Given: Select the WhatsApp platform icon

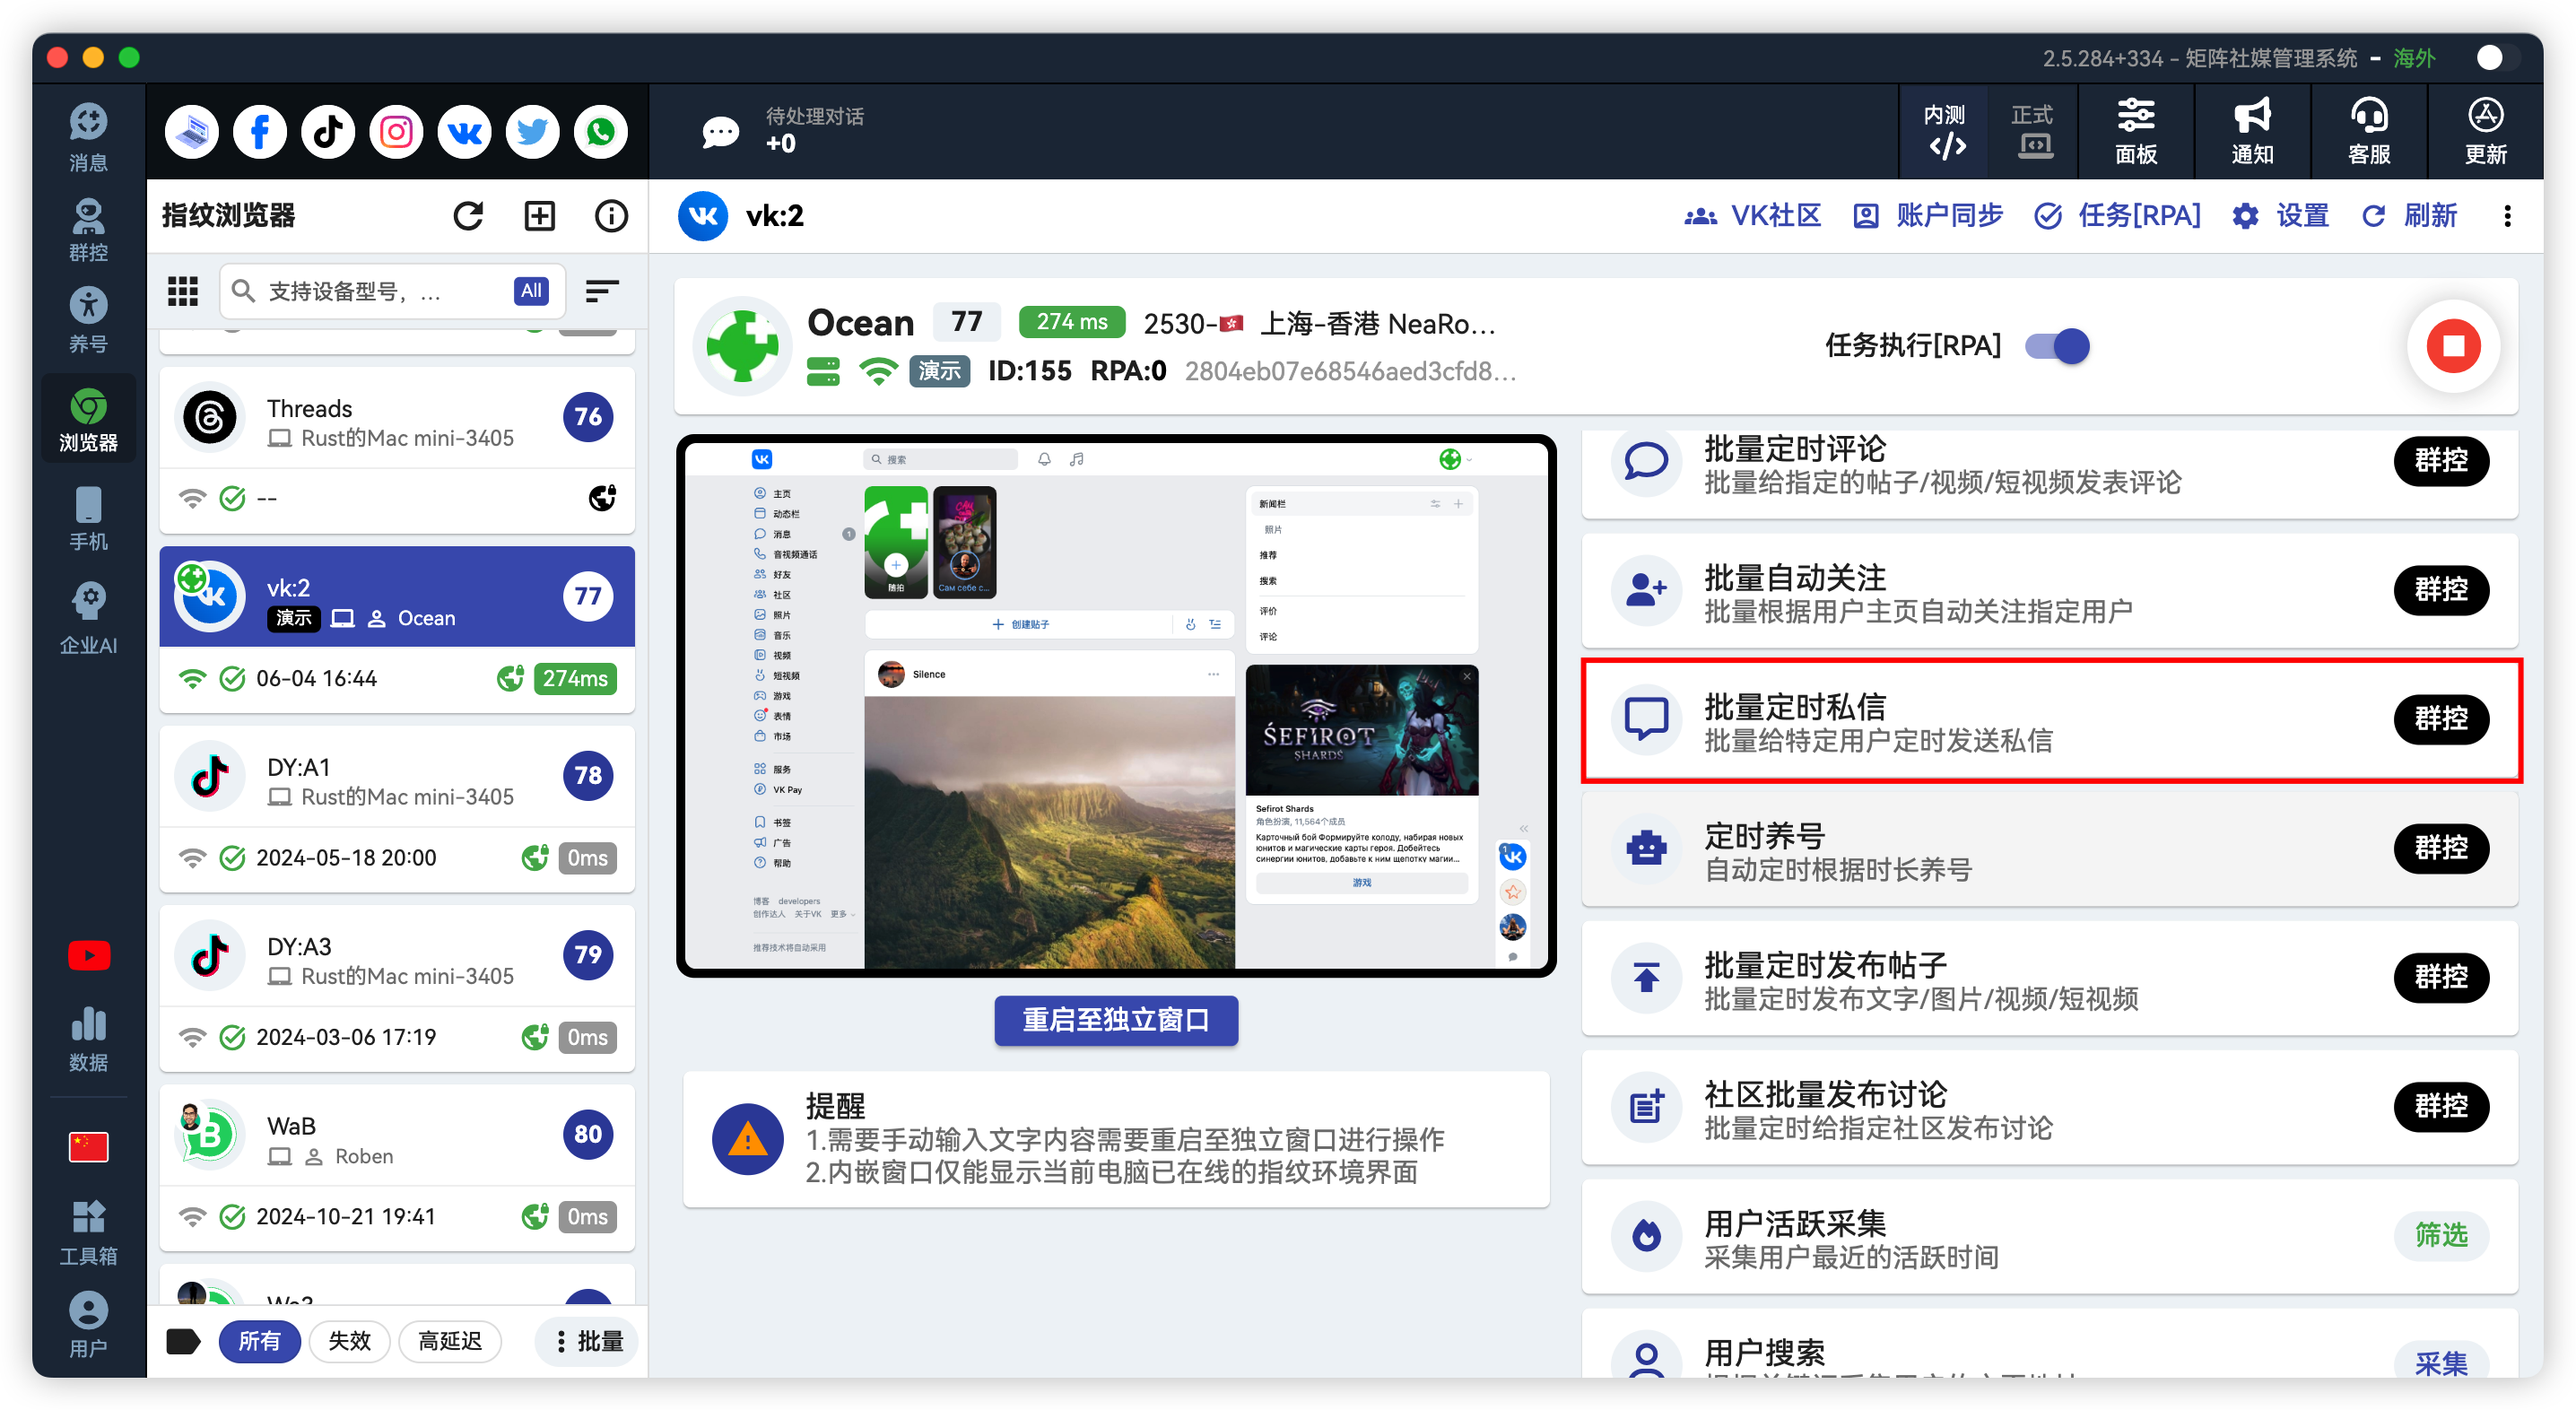Looking at the screenshot, I should pos(601,131).
